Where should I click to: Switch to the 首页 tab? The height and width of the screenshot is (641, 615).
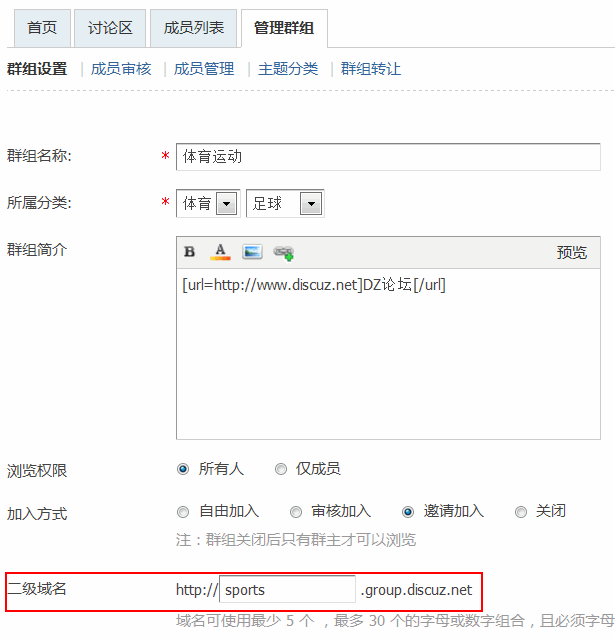coord(42,28)
